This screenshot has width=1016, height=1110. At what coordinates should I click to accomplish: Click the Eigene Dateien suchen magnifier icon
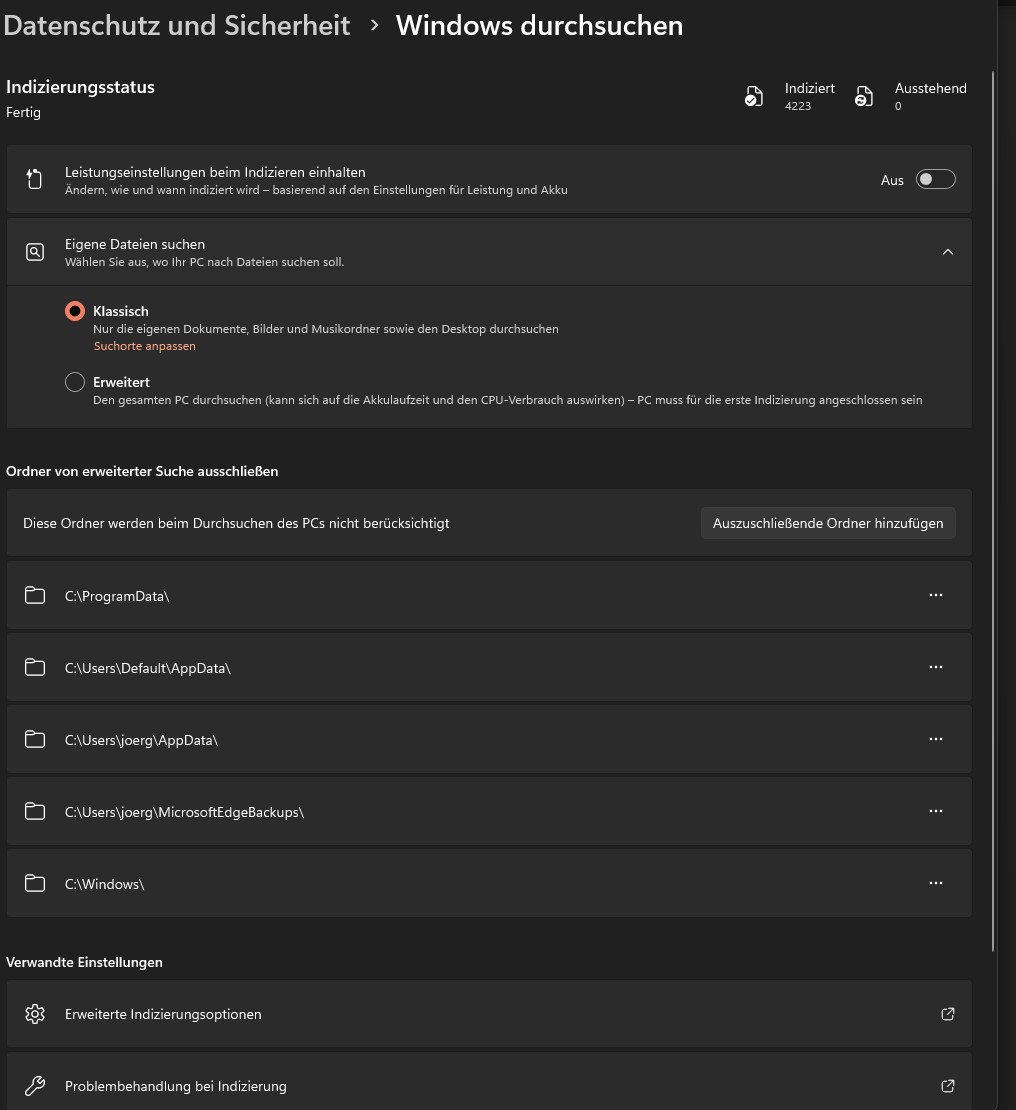[x=35, y=252]
